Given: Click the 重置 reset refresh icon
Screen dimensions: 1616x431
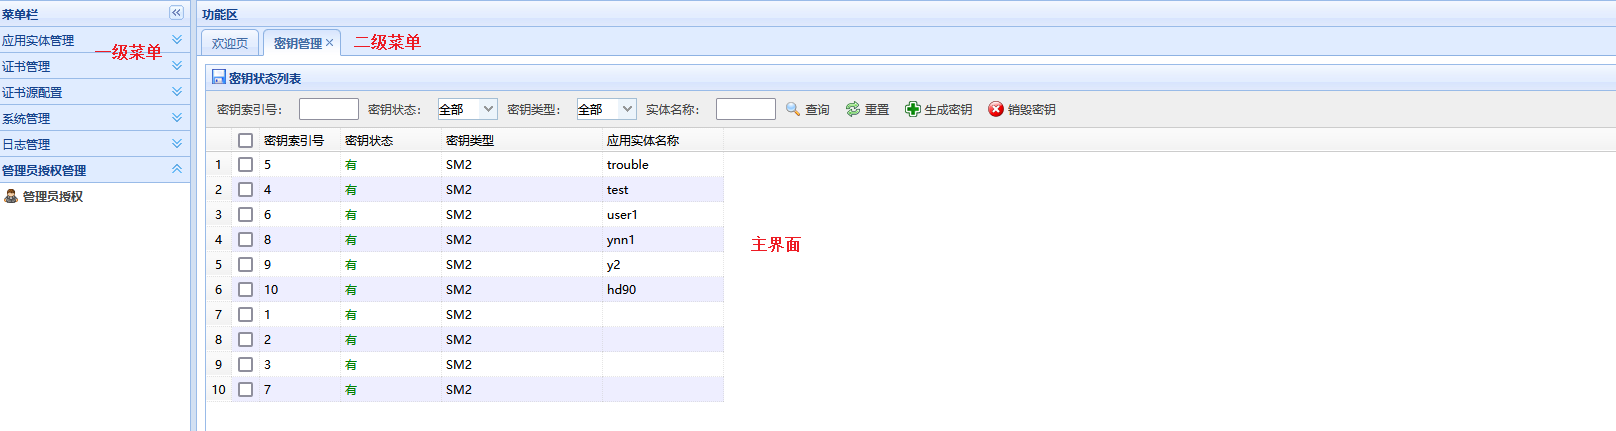Looking at the screenshot, I should coord(853,109).
